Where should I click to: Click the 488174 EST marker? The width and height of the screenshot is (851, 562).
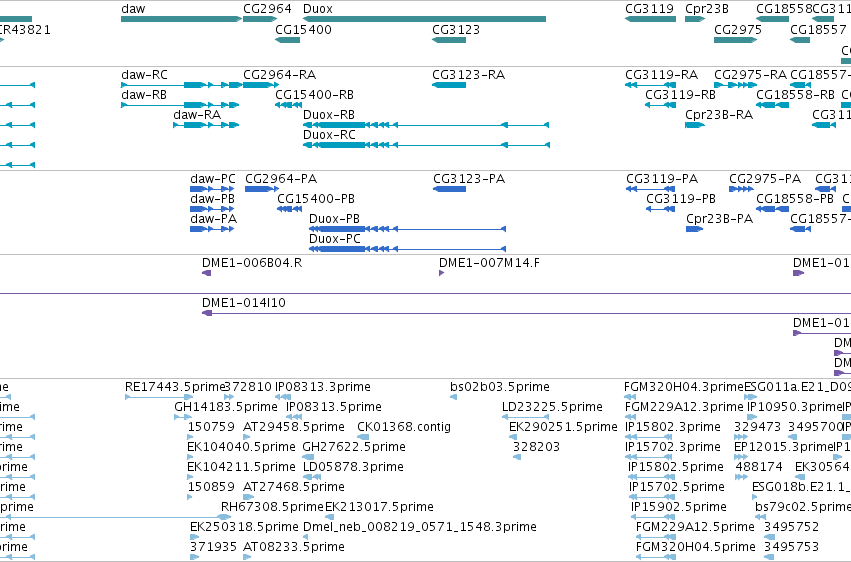(741, 478)
